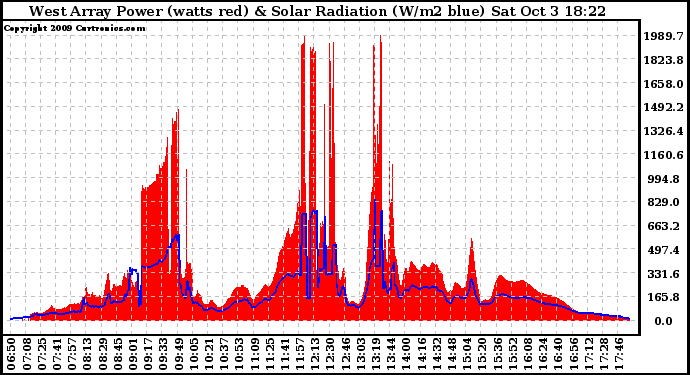Click the 12:46 time label
This screenshot has width=690, height=375.
[x=345, y=354]
